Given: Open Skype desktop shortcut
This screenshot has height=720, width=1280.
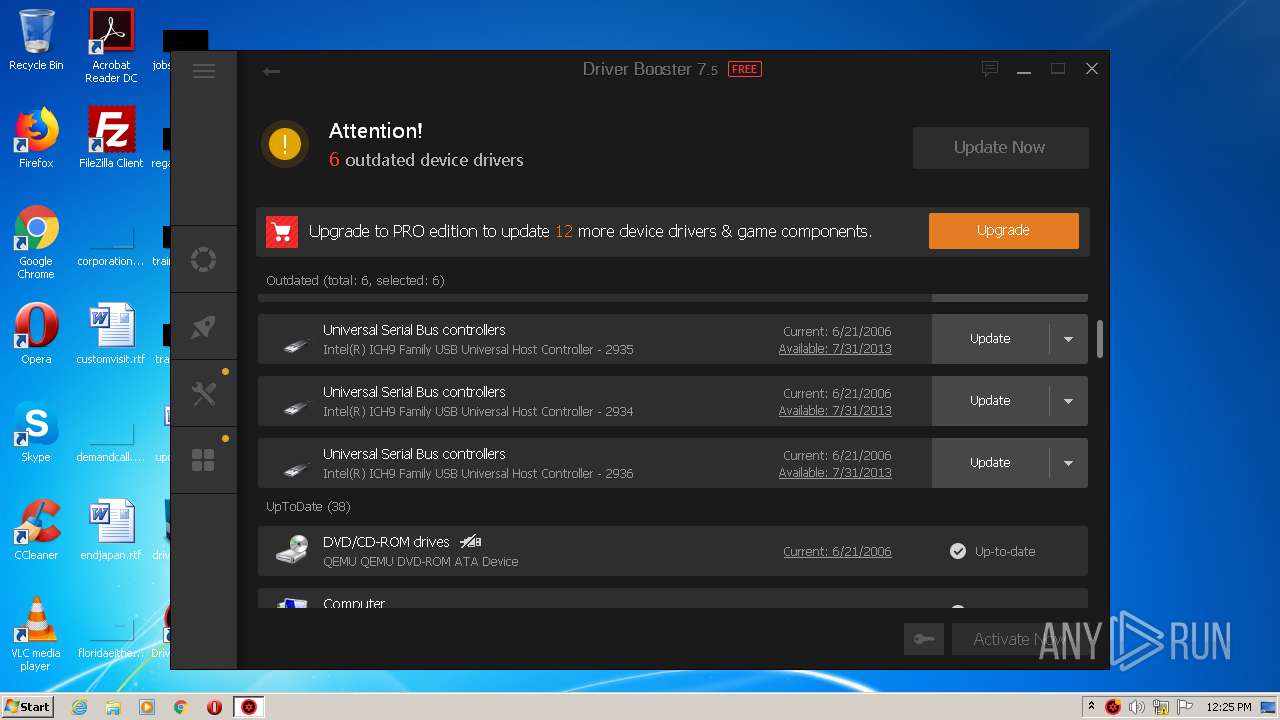Looking at the screenshot, I should pos(36,432).
